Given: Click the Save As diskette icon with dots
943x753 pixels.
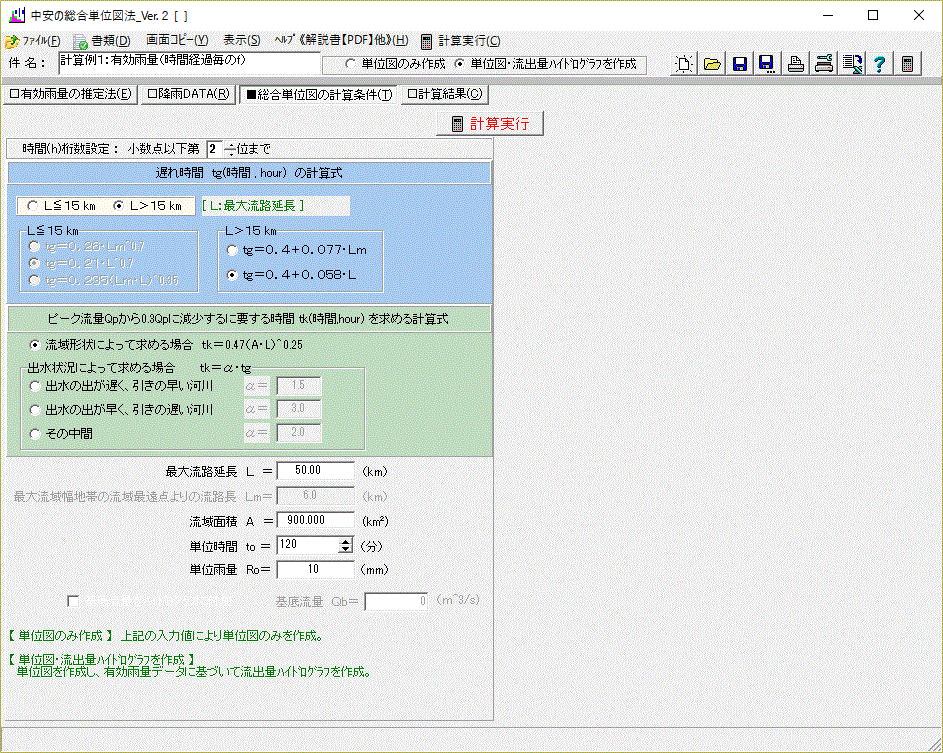Looking at the screenshot, I should click(766, 63).
